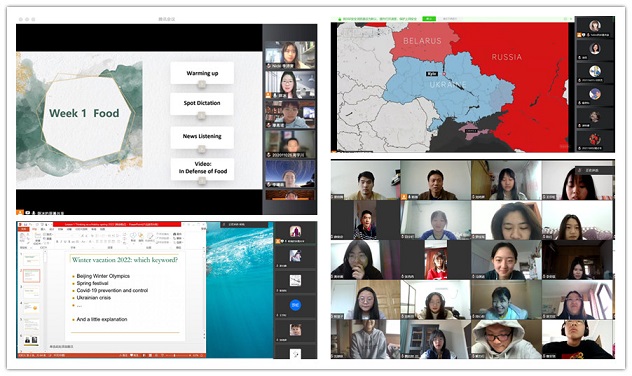Click the host's purple avatar above the participant list
The image size is (632, 376).
[x=295, y=231]
